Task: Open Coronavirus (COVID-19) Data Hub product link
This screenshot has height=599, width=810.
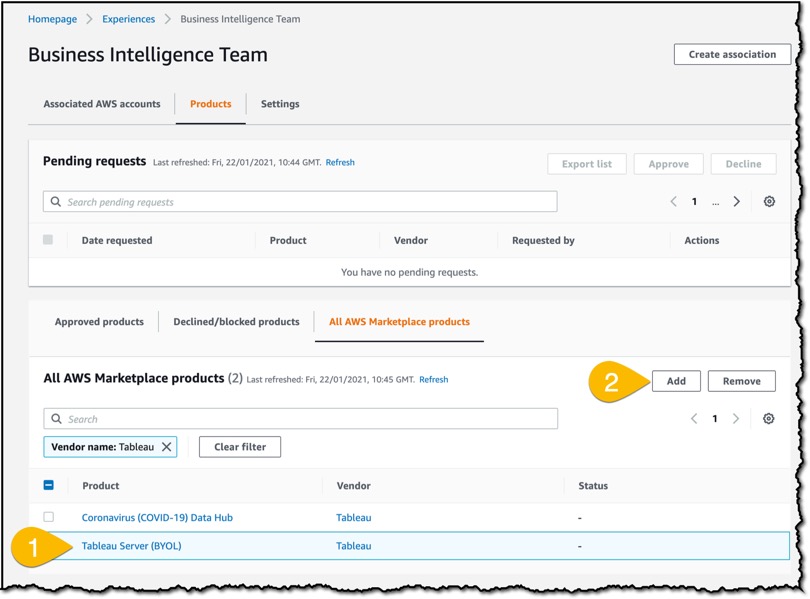Action: 157,517
